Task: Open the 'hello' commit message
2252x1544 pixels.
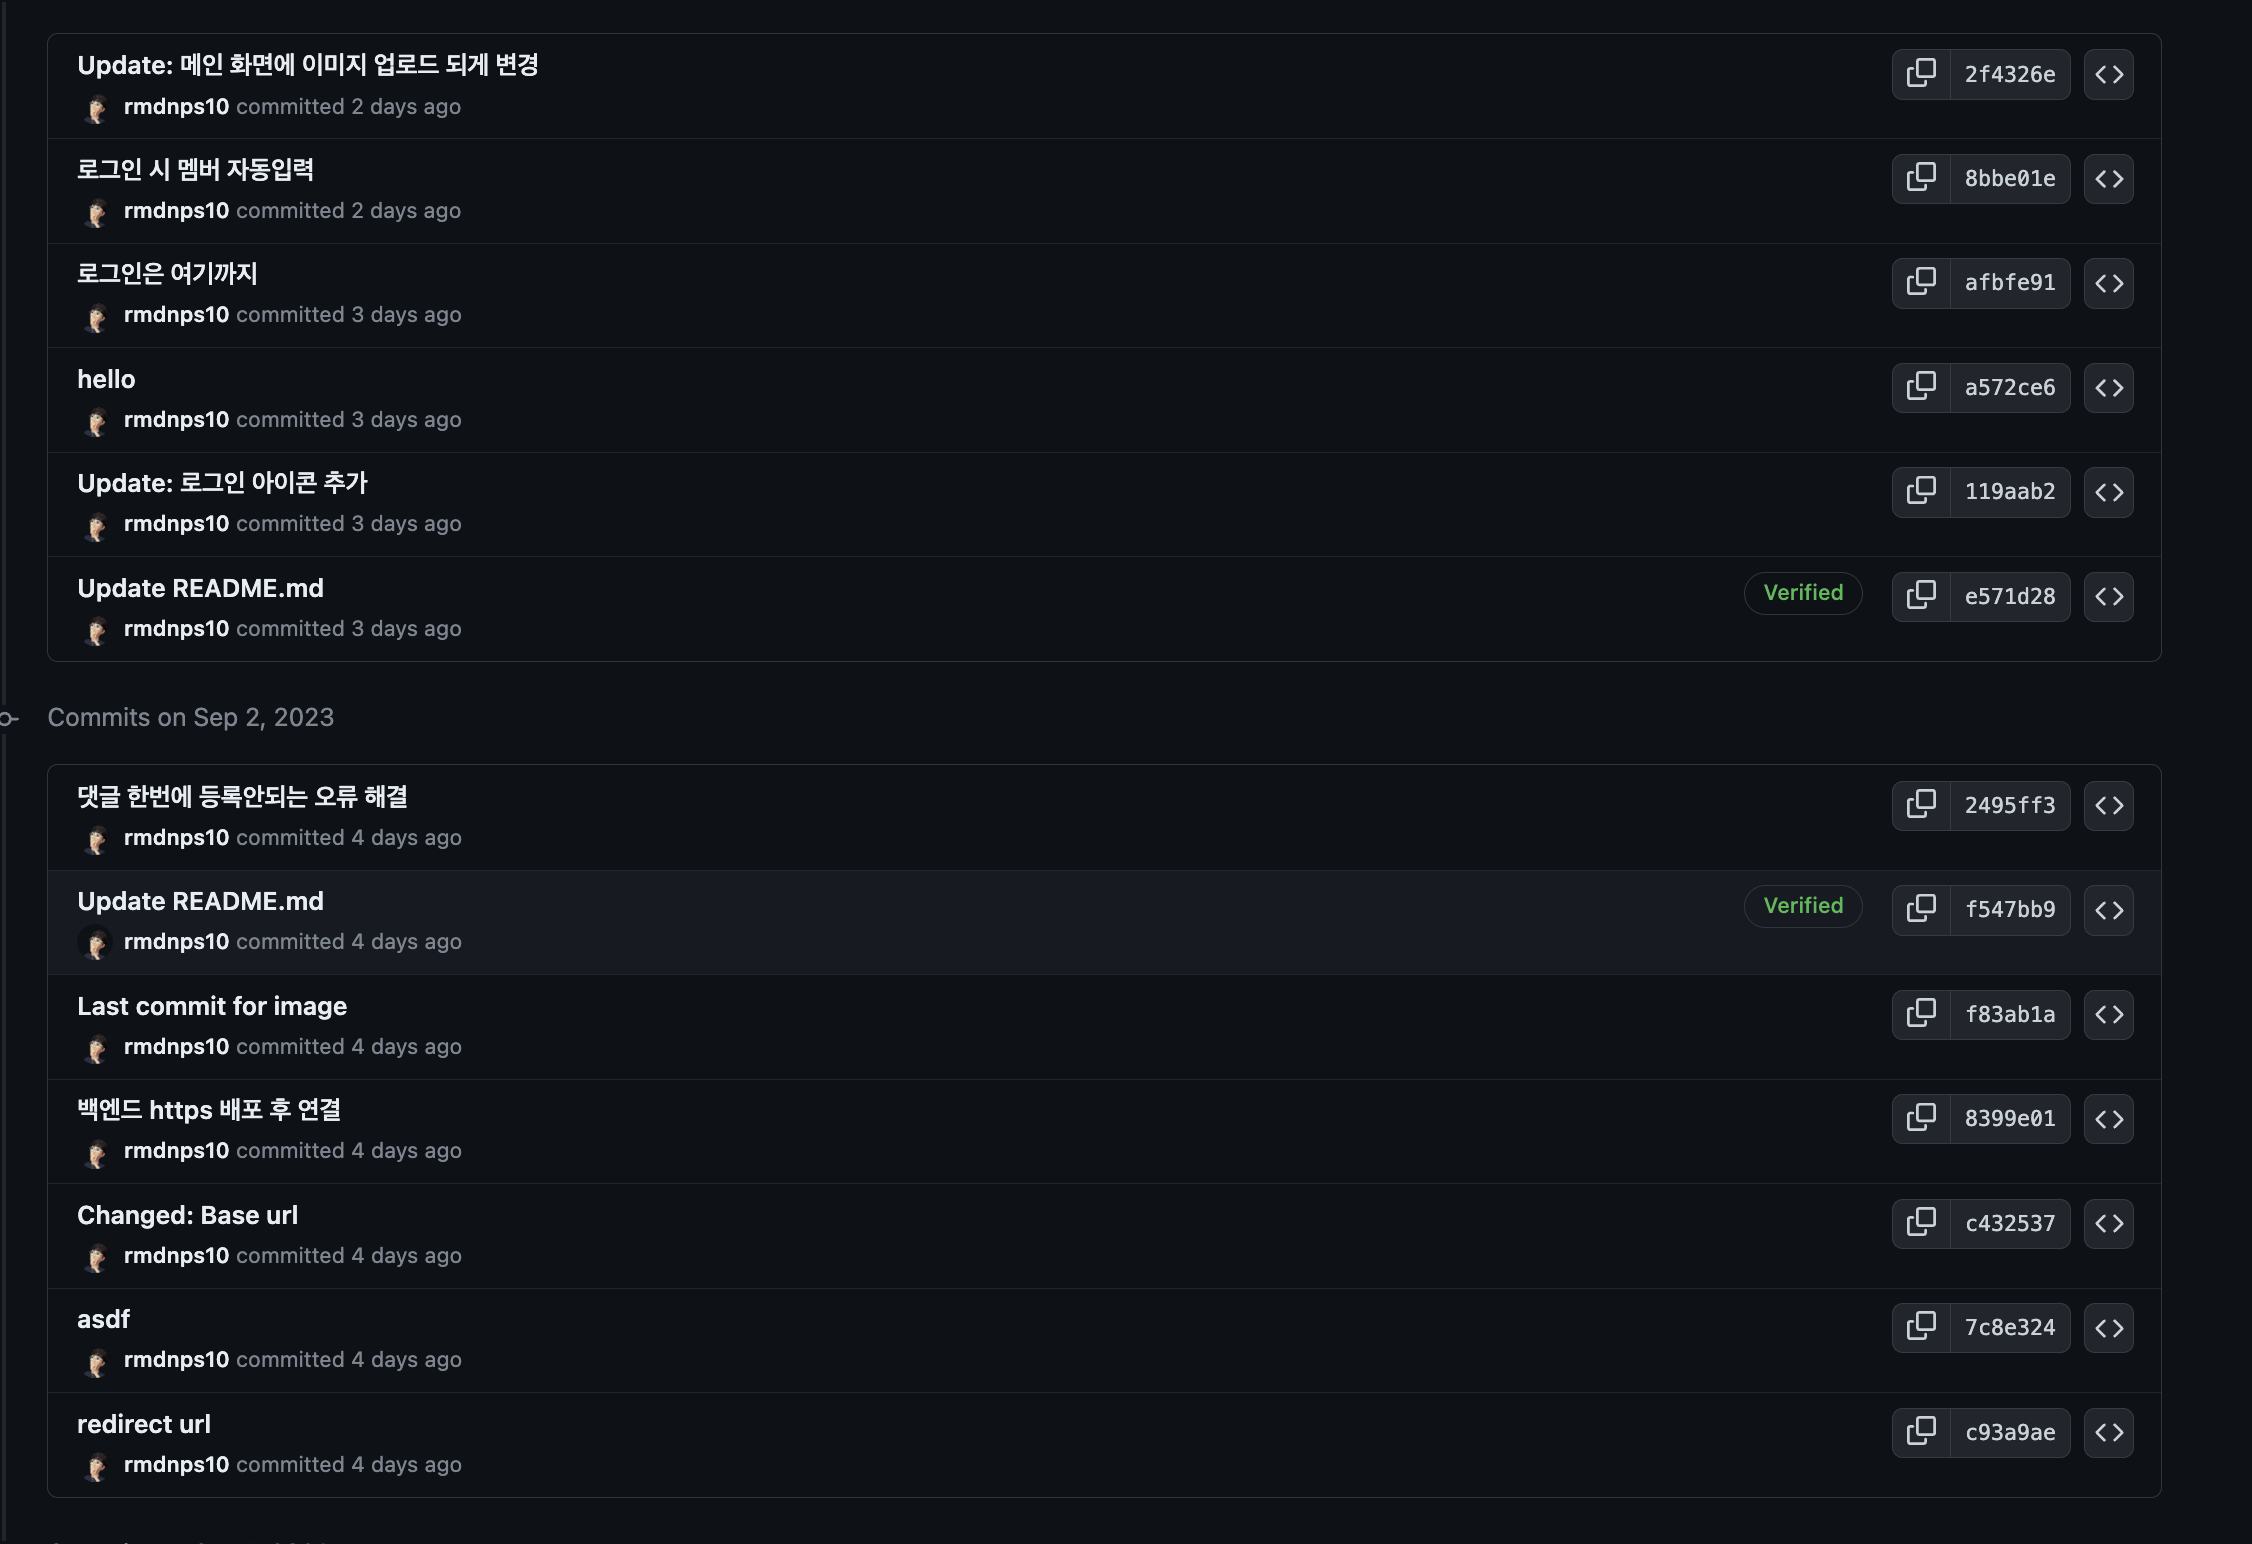Action: coord(106,380)
